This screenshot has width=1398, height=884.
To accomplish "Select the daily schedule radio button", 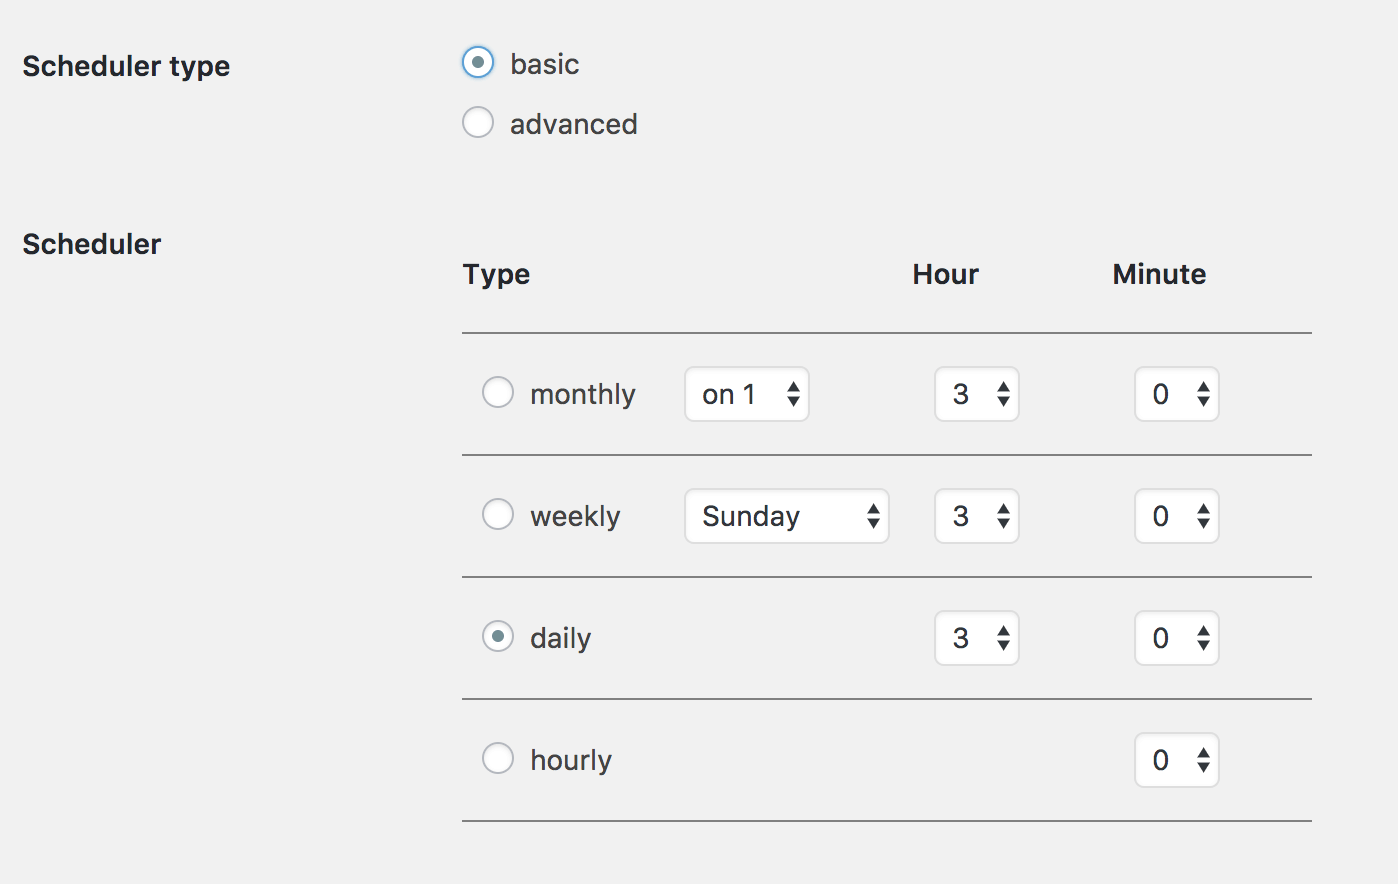I will tap(498, 636).
